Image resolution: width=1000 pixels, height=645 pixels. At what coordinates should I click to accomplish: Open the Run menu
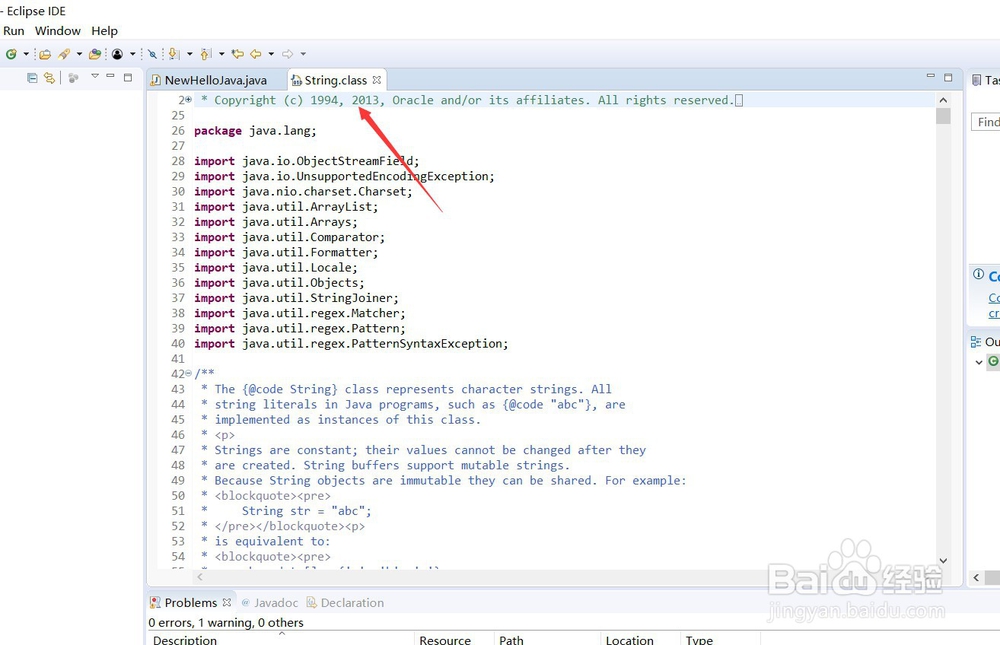pos(13,31)
